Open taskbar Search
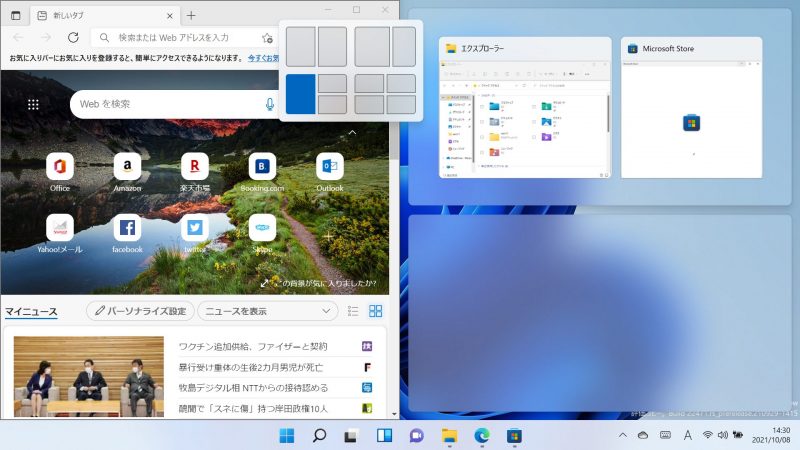Screen dimensions: 800x450 (319, 436)
